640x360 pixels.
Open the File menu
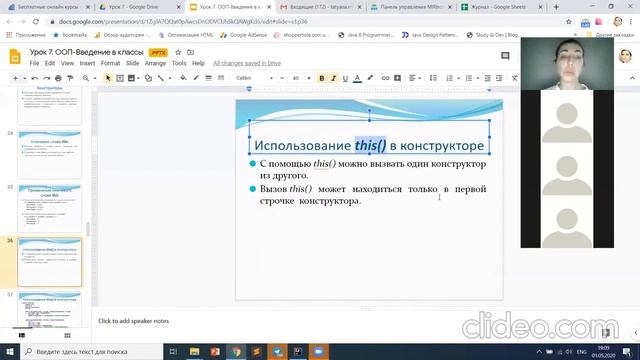pyautogui.click(x=34, y=63)
